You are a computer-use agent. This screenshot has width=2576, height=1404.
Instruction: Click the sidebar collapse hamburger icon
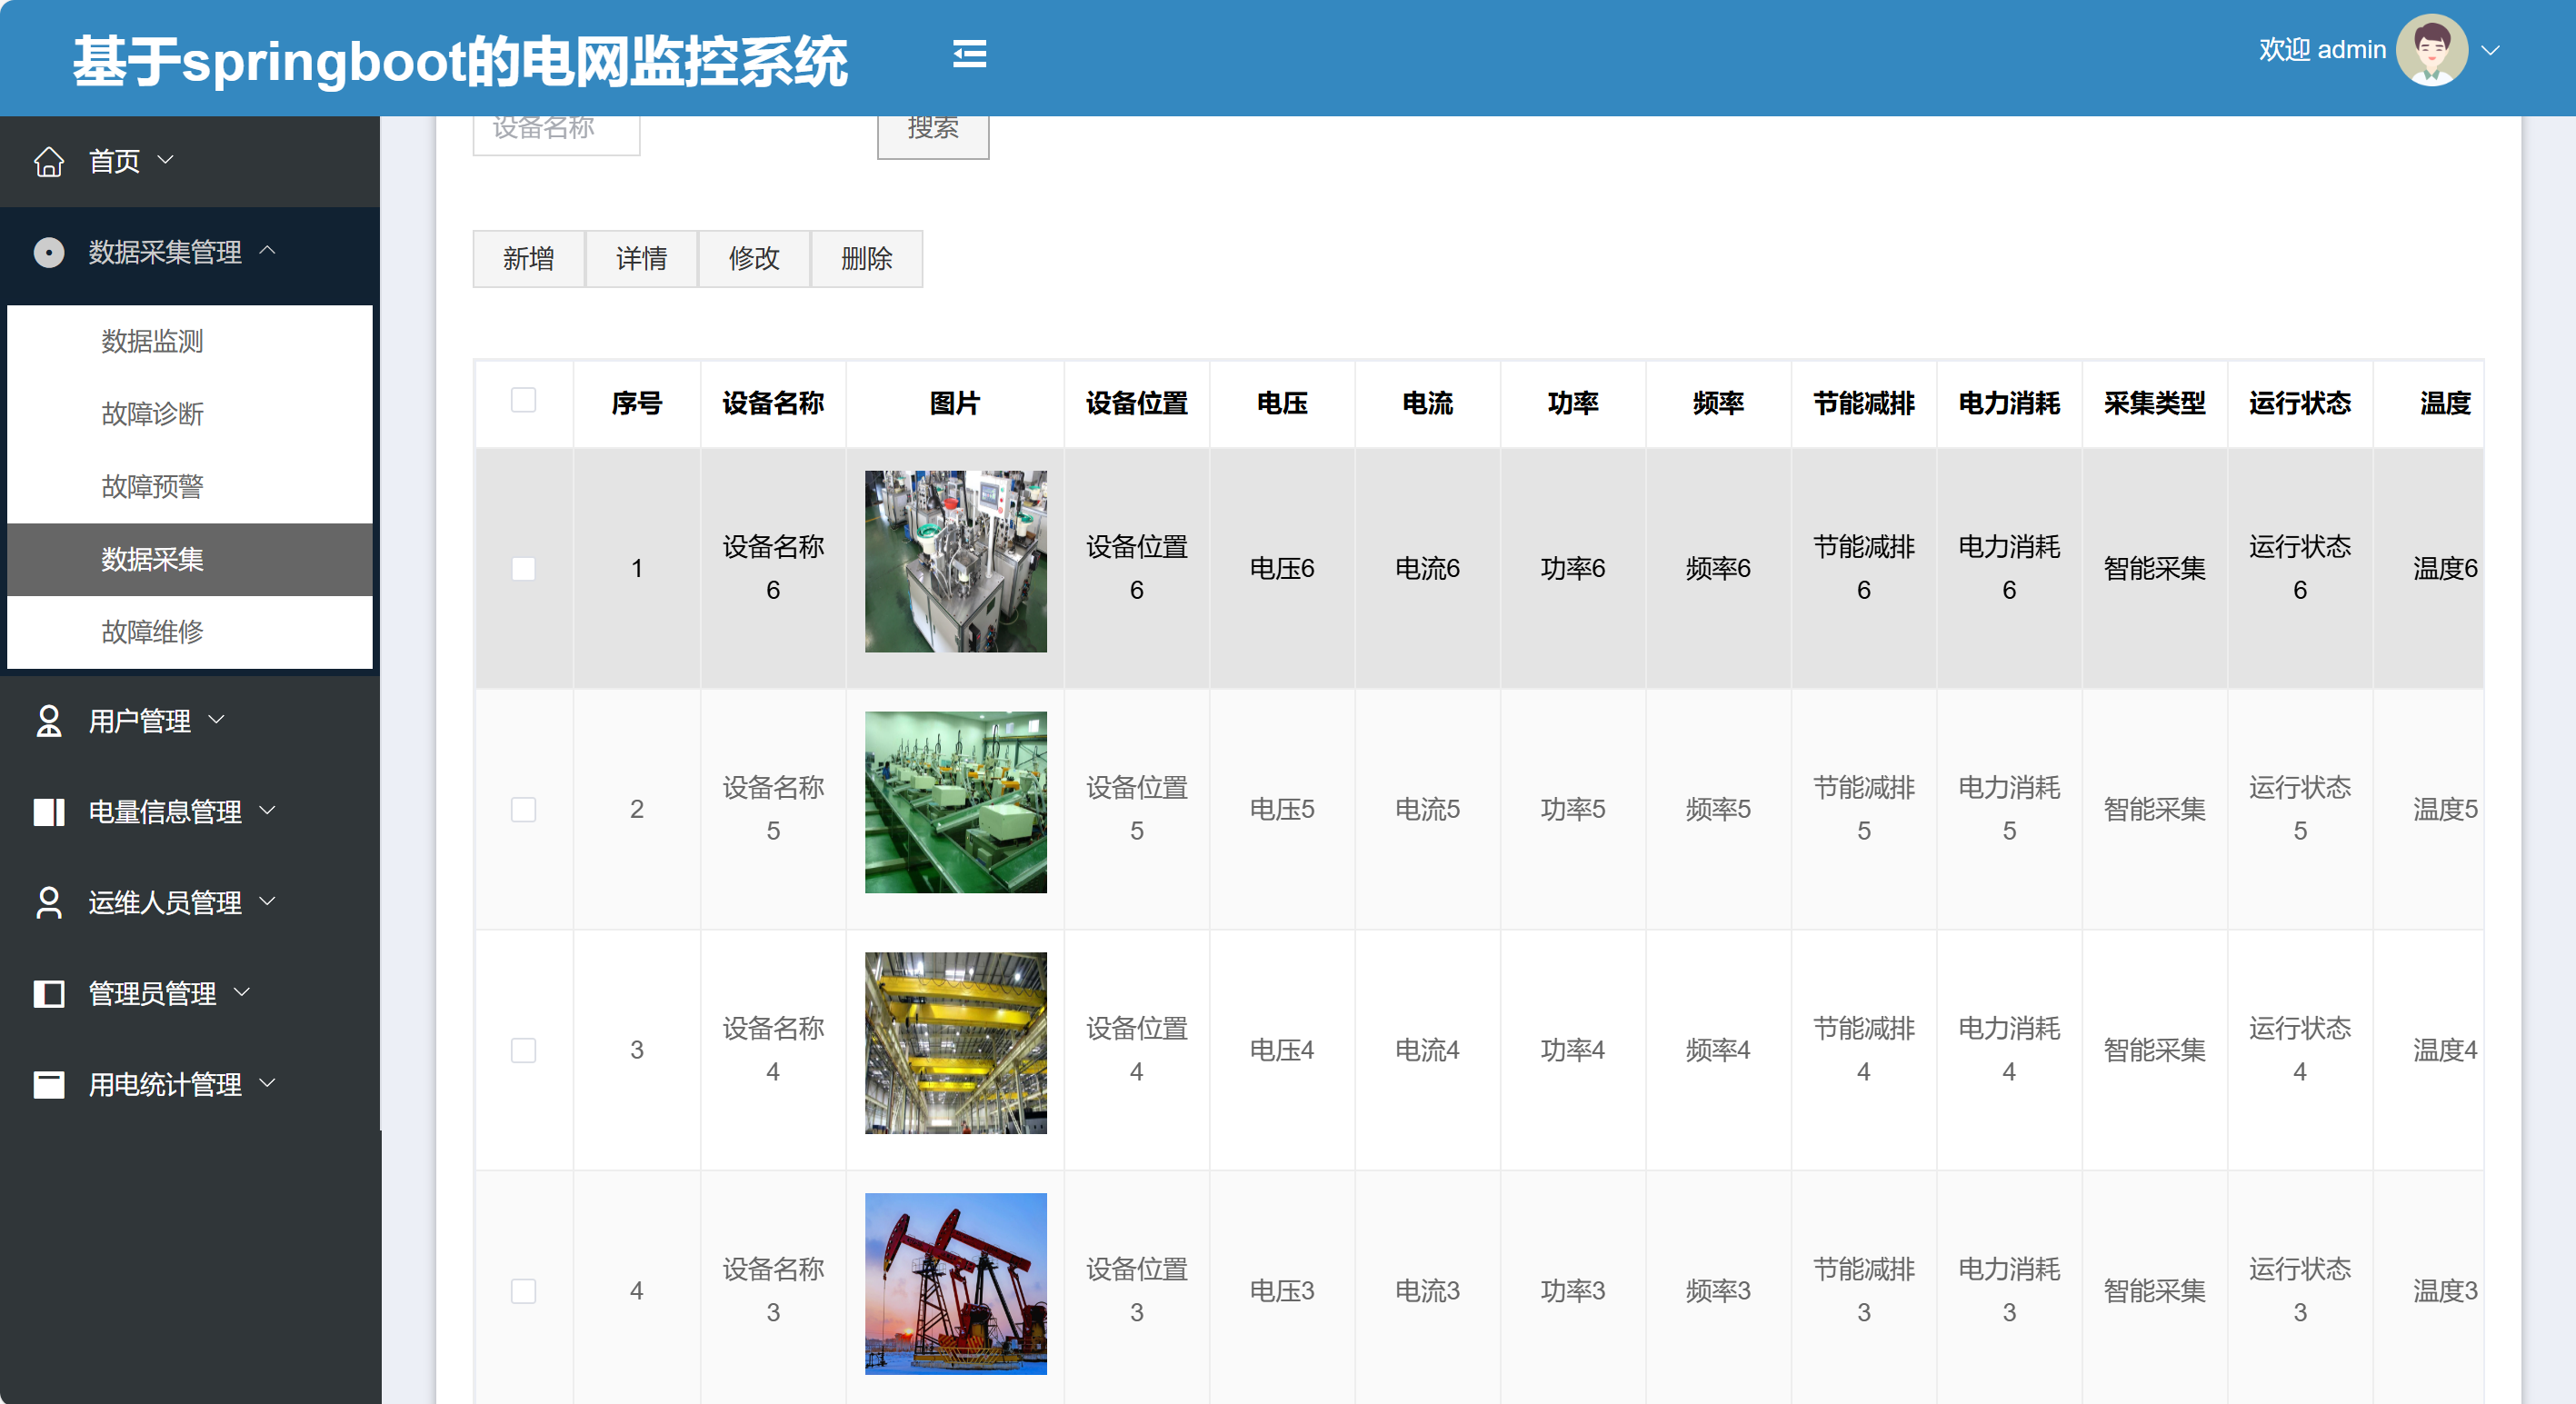(969, 54)
